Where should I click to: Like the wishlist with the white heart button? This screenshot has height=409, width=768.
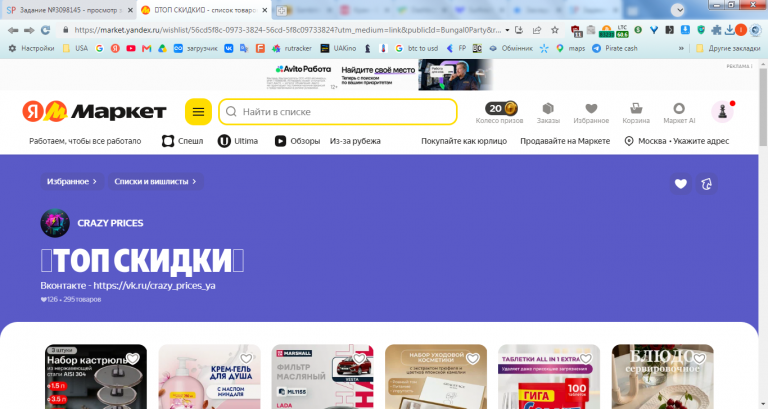click(x=680, y=184)
